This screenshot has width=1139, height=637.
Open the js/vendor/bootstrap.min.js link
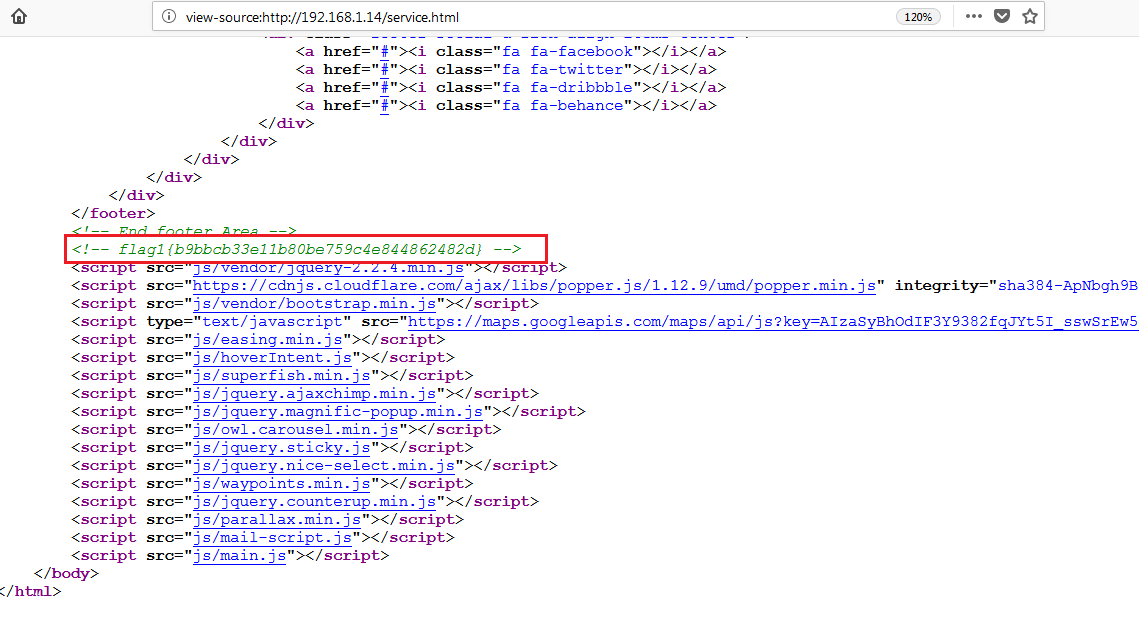pos(315,304)
